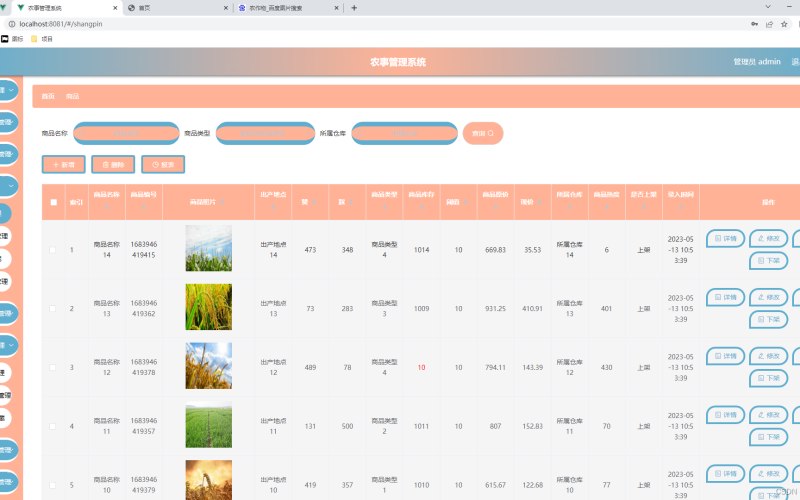Sort table by 商品名称 column header
800x500 pixels.
(107, 200)
